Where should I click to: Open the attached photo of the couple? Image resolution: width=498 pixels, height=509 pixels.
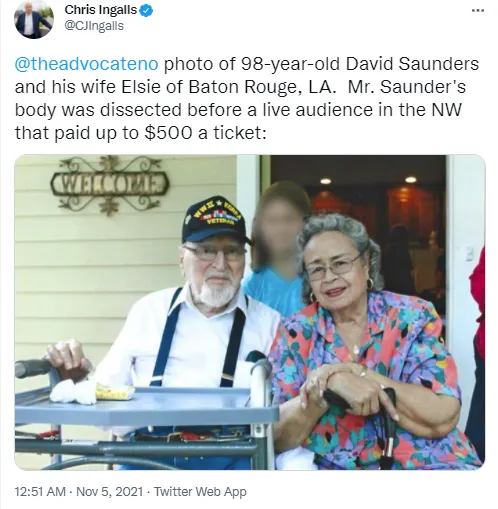point(250,312)
